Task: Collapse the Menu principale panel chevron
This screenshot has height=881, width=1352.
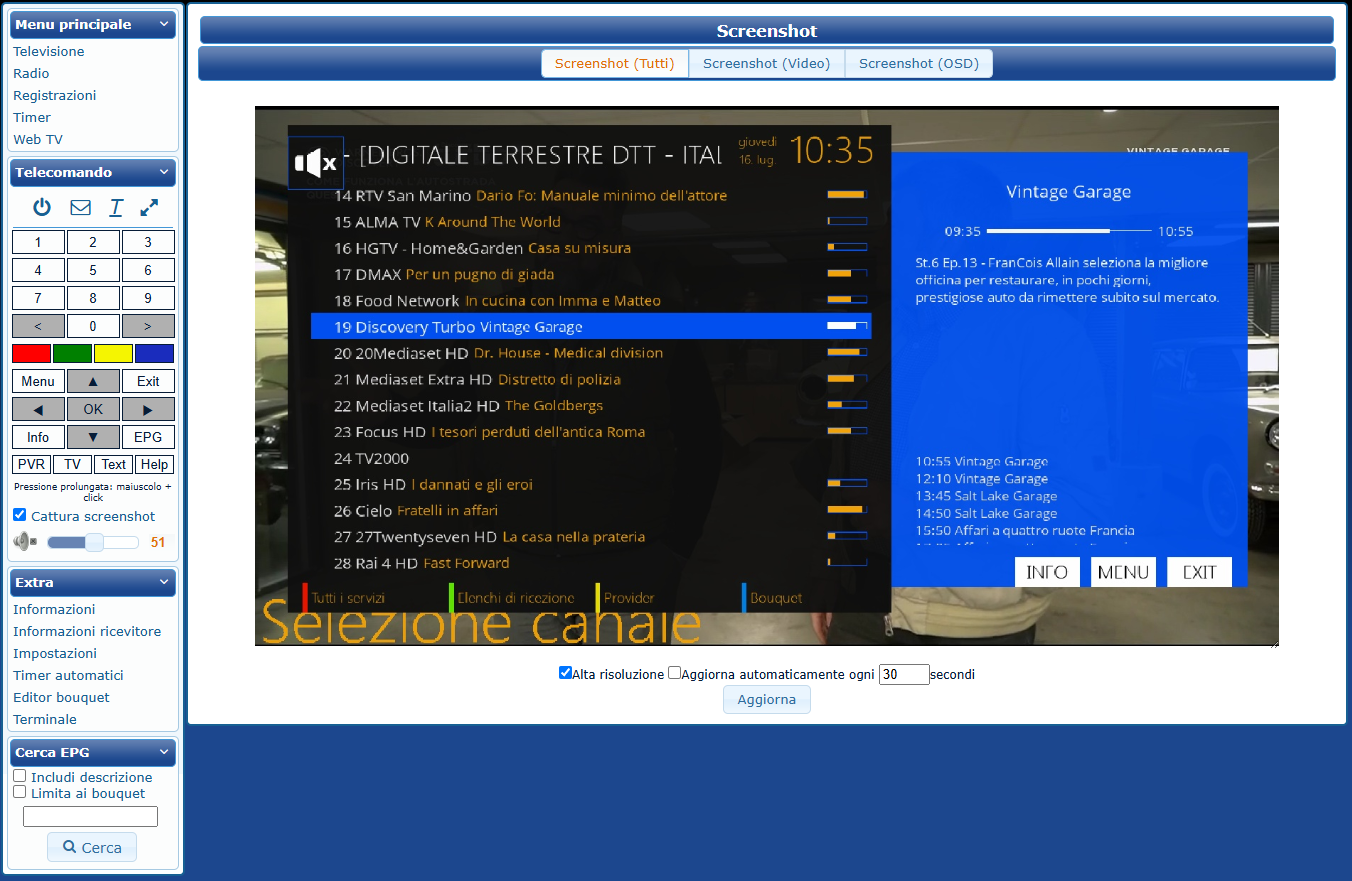Action: tap(164, 24)
